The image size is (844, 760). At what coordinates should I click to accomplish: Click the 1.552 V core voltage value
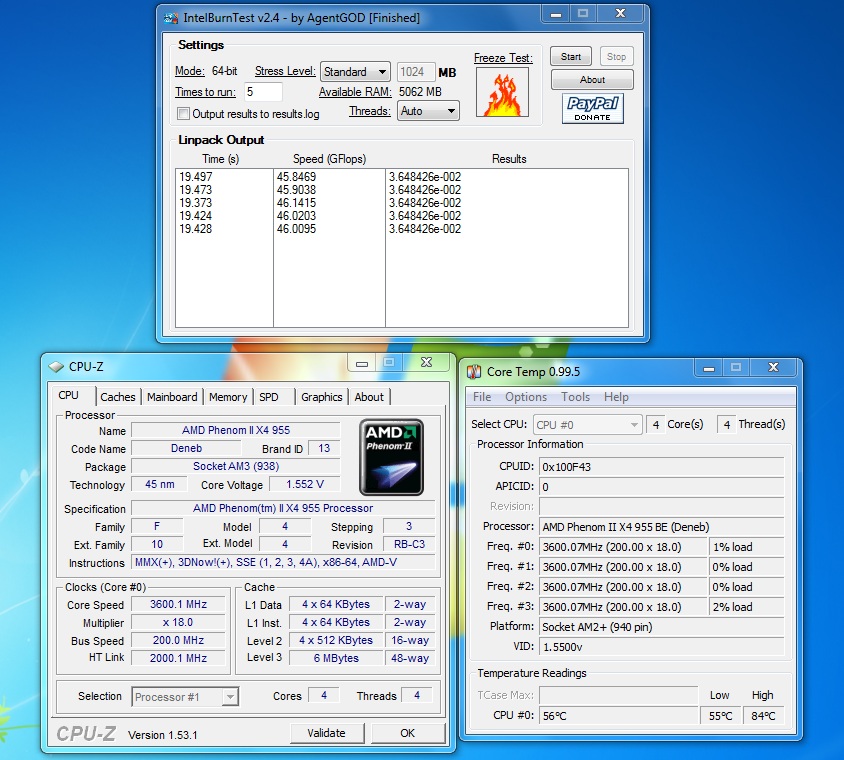pos(305,484)
